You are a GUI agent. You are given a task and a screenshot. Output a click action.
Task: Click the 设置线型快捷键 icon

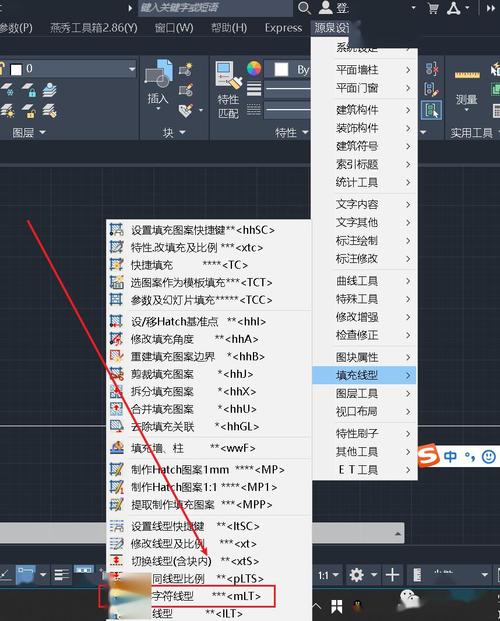[x=116, y=526]
